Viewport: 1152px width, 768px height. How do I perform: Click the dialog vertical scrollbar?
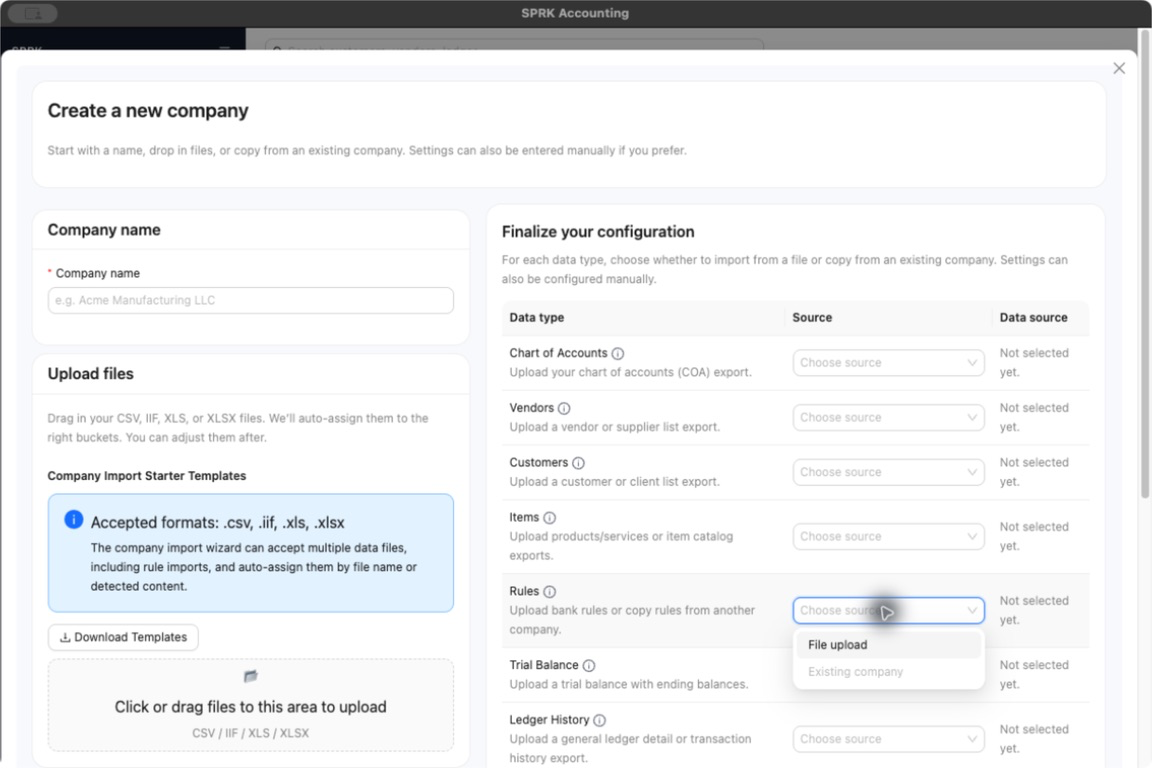coord(1145,265)
